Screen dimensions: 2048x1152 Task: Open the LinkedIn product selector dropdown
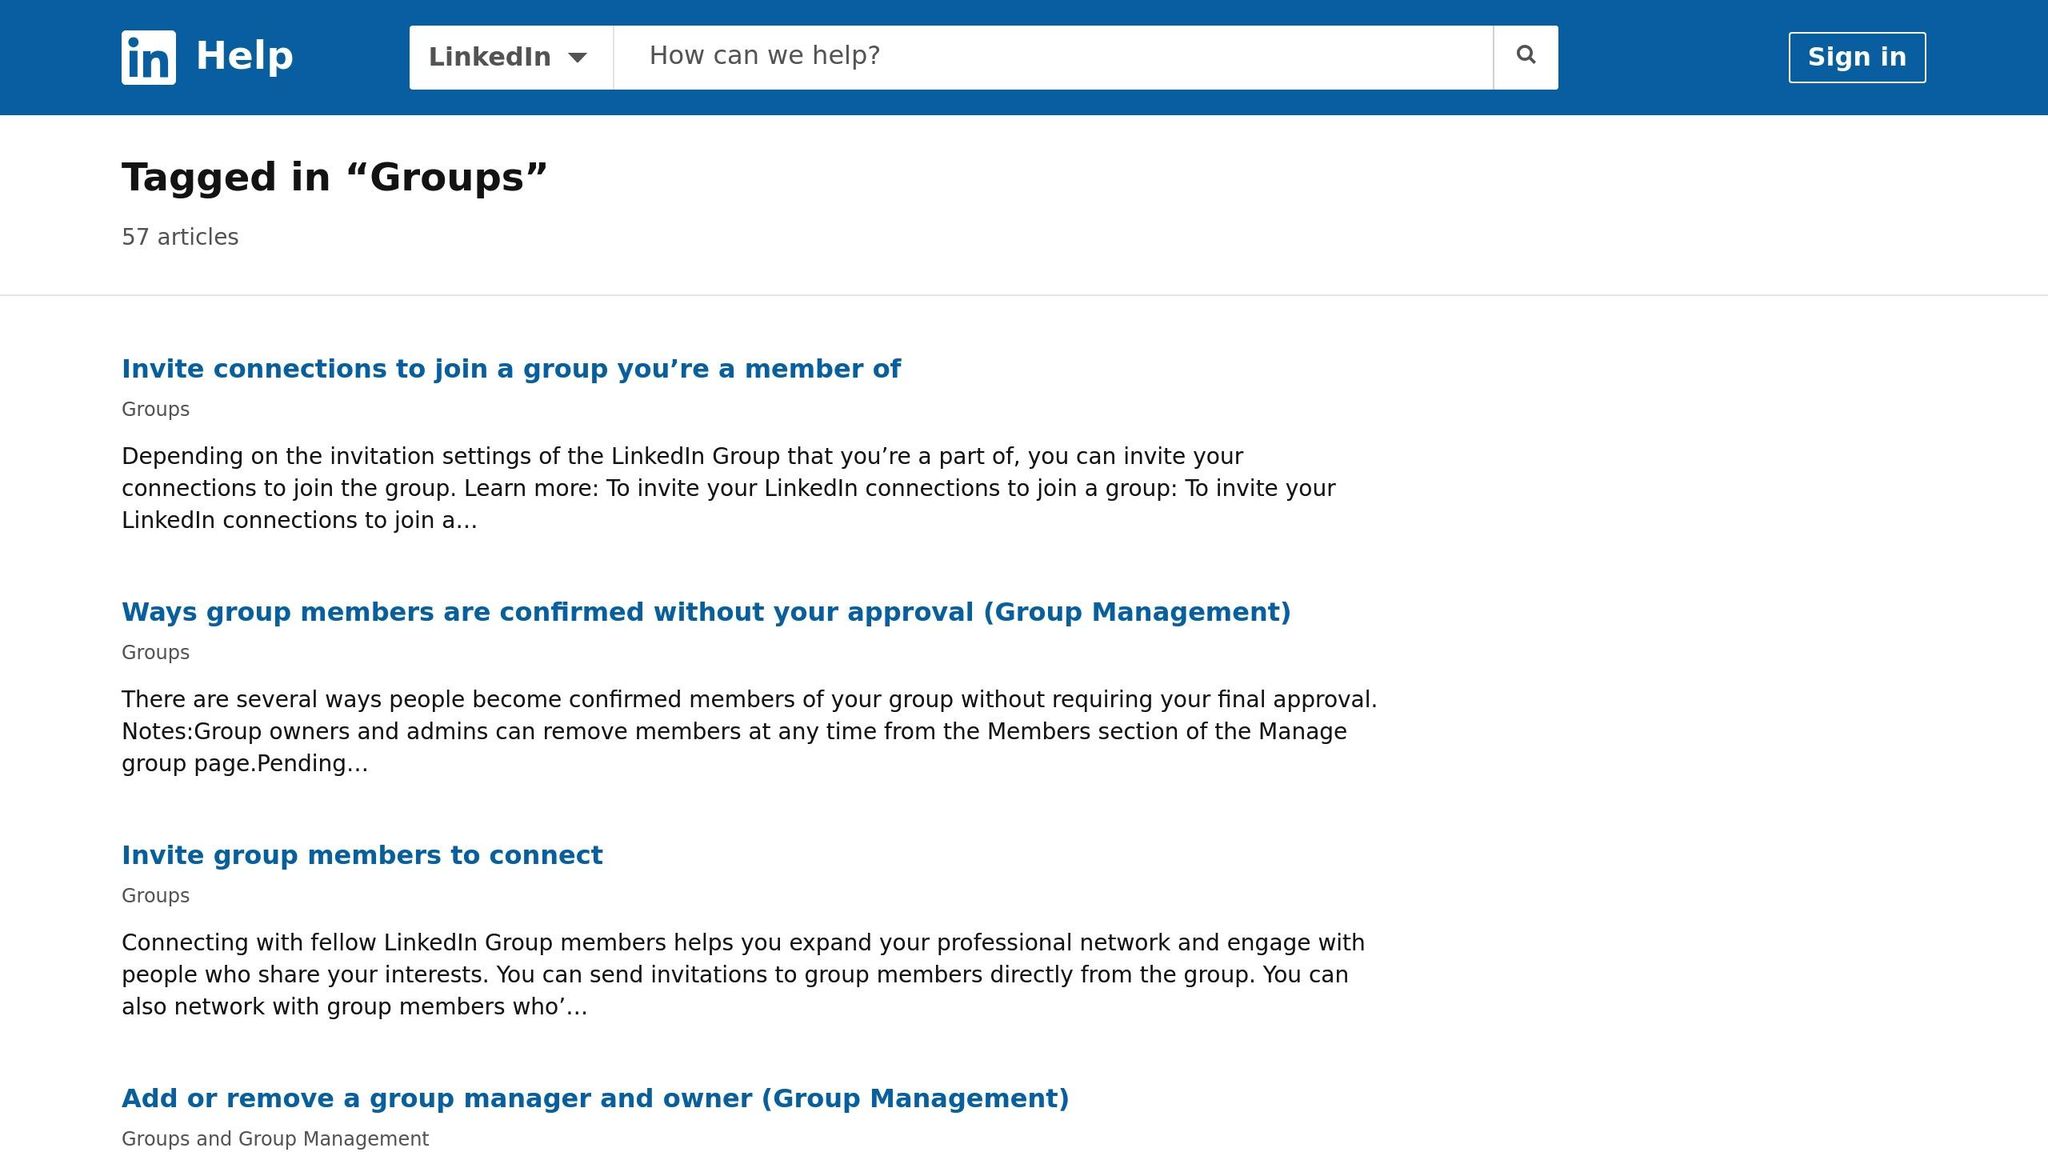tap(510, 57)
